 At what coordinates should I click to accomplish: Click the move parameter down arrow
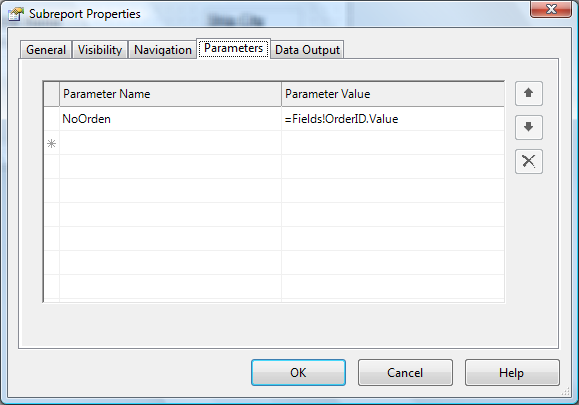(x=529, y=127)
